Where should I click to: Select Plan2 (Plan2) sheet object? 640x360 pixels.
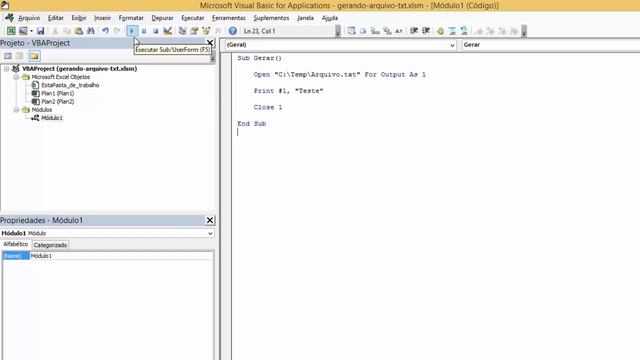coord(58,102)
